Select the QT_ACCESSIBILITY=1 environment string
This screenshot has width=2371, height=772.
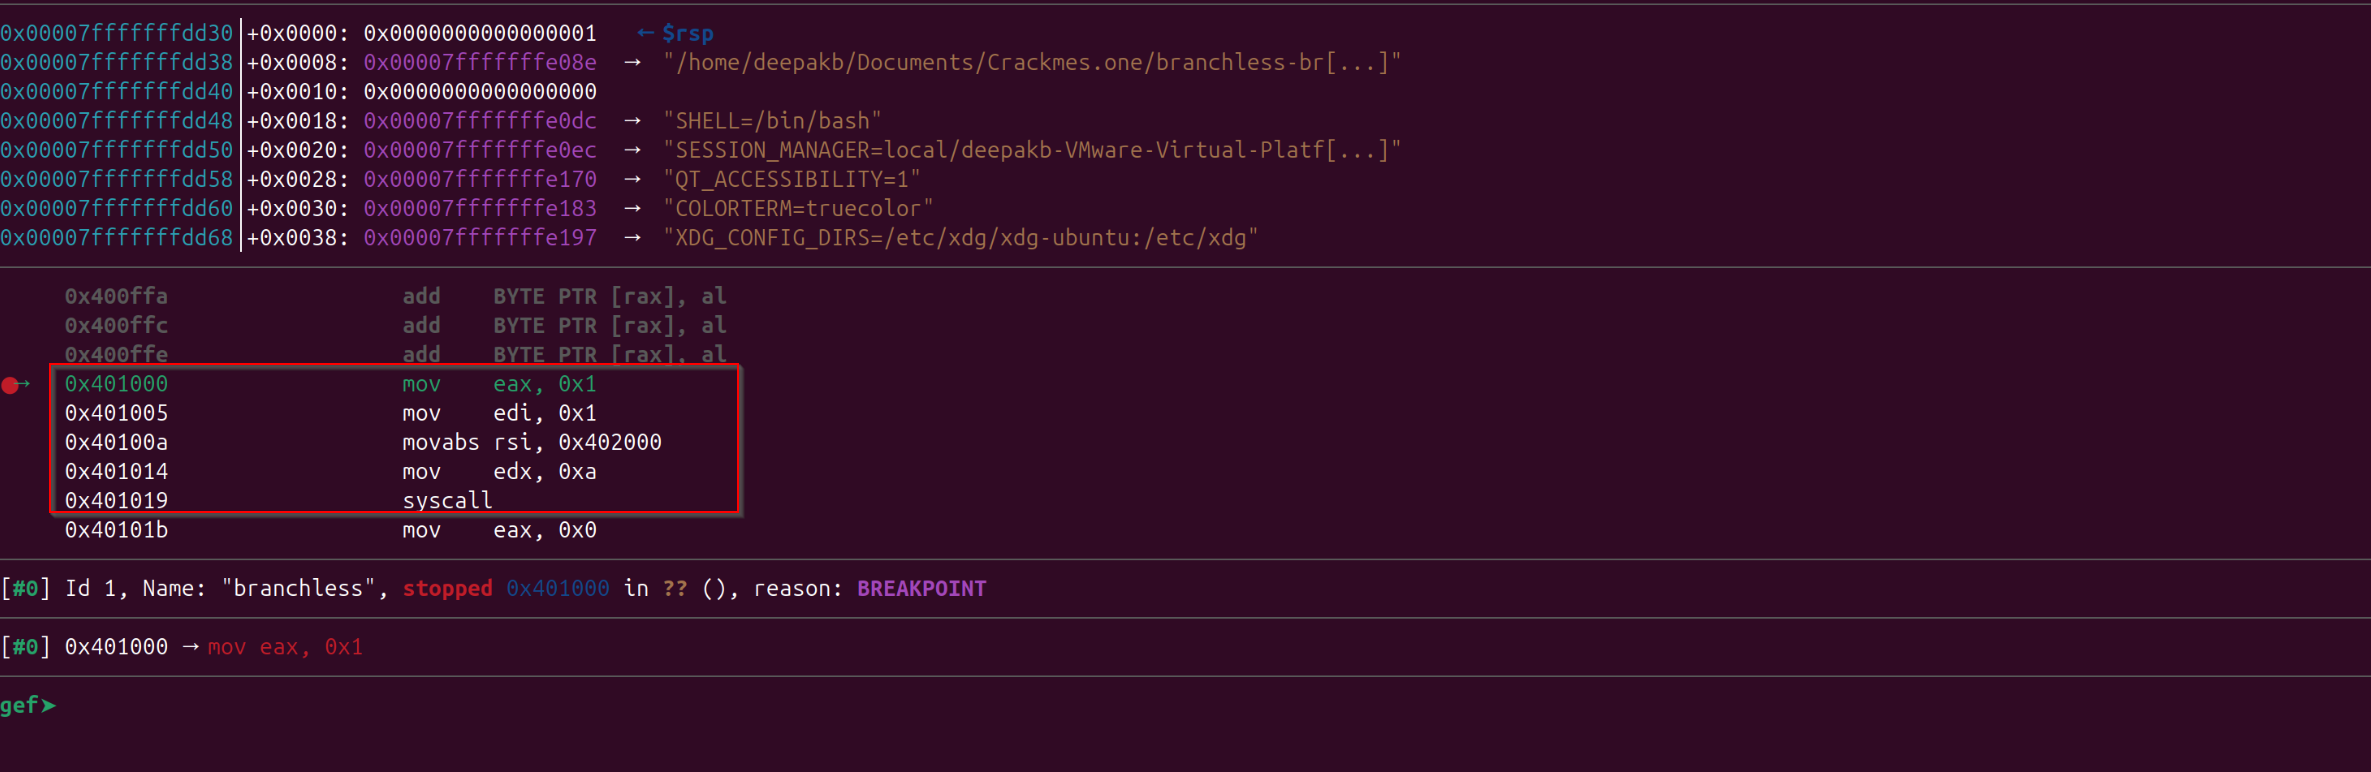[x=791, y=179]
